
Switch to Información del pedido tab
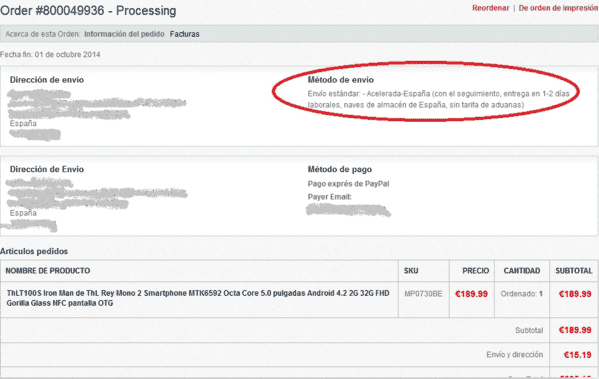(x=124, y=34)
